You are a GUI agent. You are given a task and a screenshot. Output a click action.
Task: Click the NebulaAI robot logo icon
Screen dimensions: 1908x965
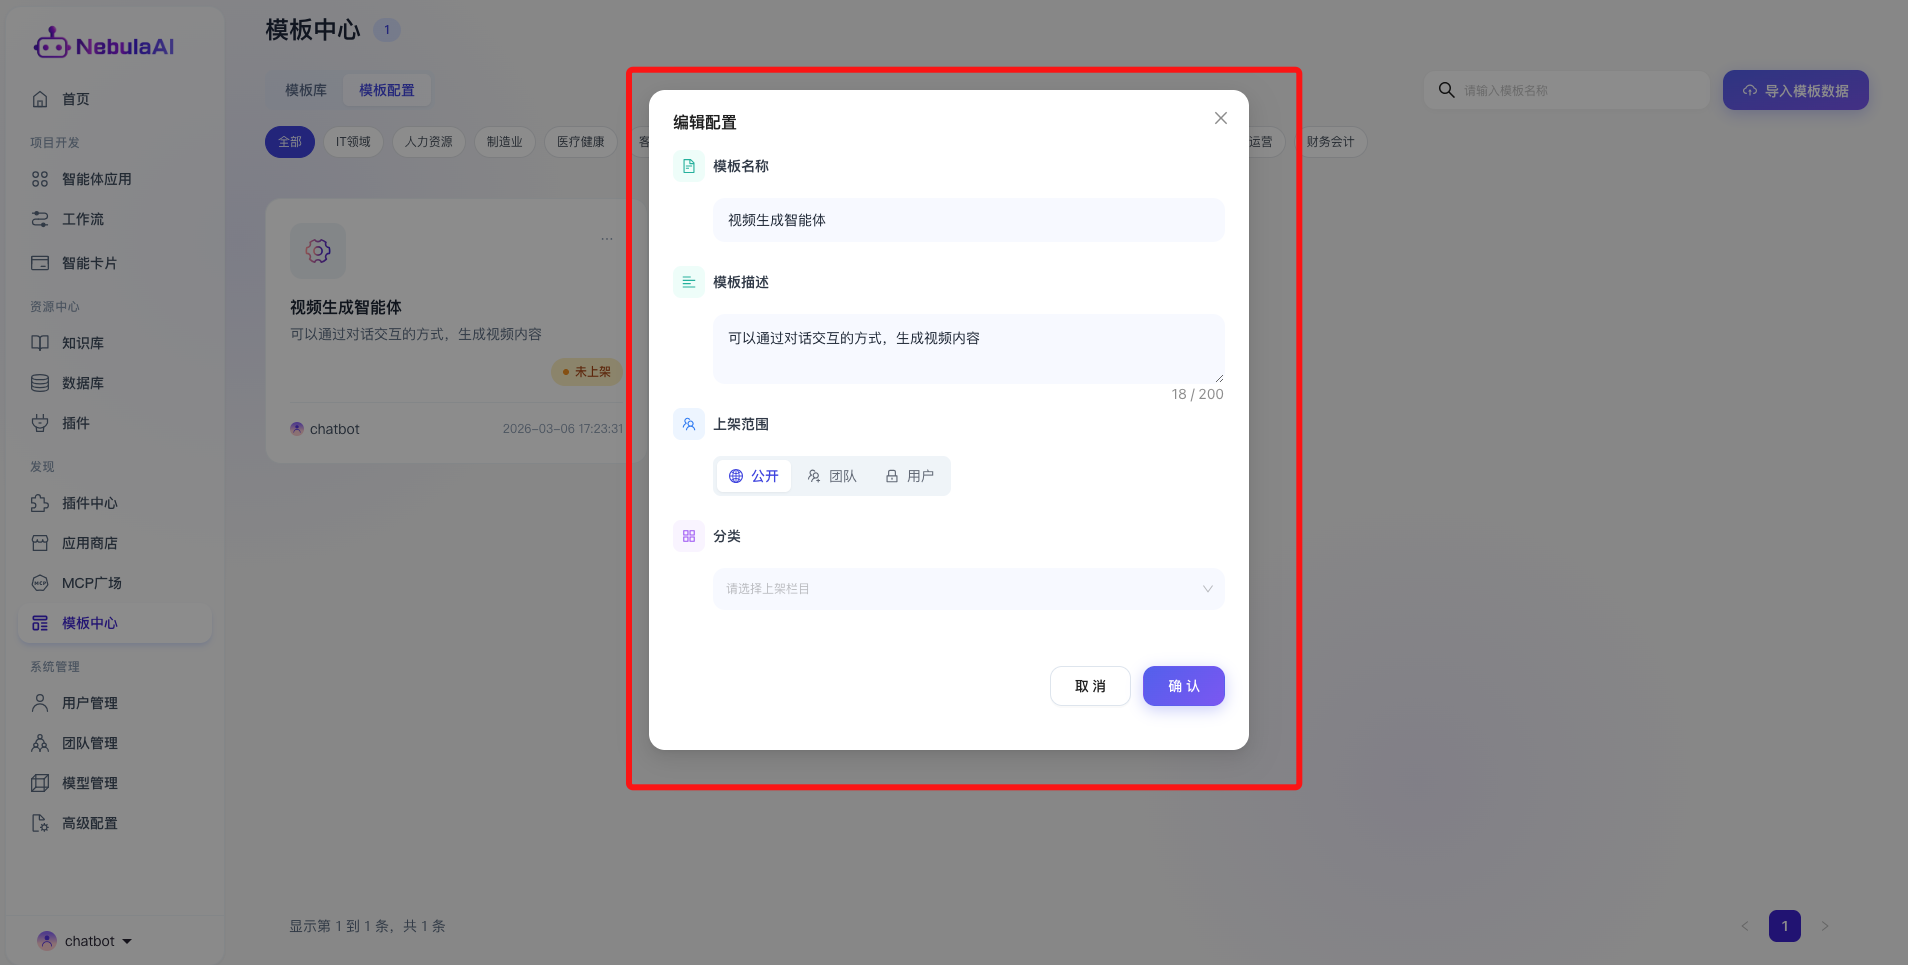click(x=51, y=44)
